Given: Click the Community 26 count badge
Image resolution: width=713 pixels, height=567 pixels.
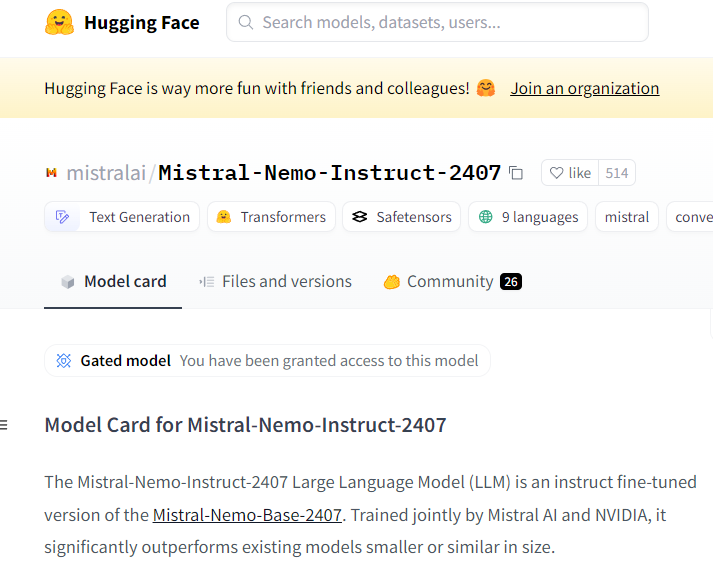Looking at the screenshot, I should (511, 281).
